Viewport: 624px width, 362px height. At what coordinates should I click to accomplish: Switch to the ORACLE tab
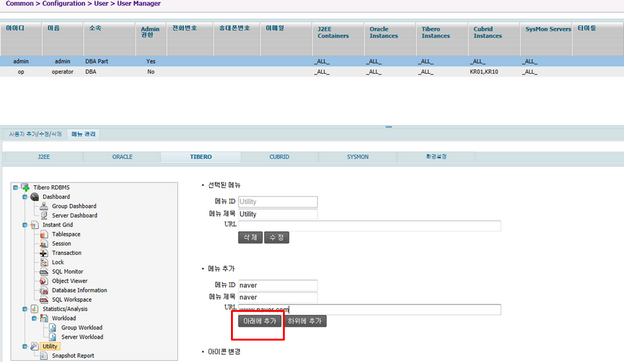point(122,157)
